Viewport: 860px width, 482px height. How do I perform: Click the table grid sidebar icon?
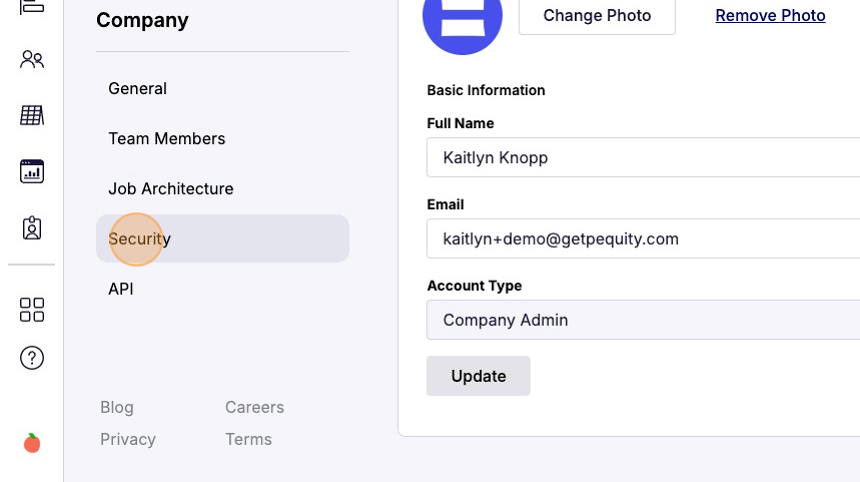[x=32, y=116]
